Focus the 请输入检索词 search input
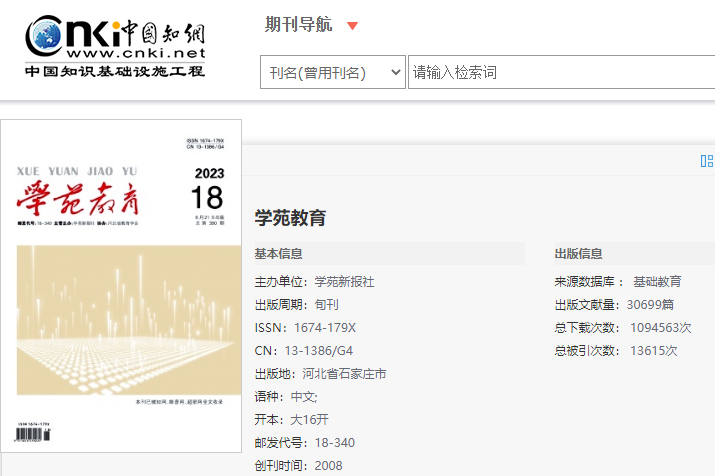This screenshot has height=476, width=715. pos(561,72)
